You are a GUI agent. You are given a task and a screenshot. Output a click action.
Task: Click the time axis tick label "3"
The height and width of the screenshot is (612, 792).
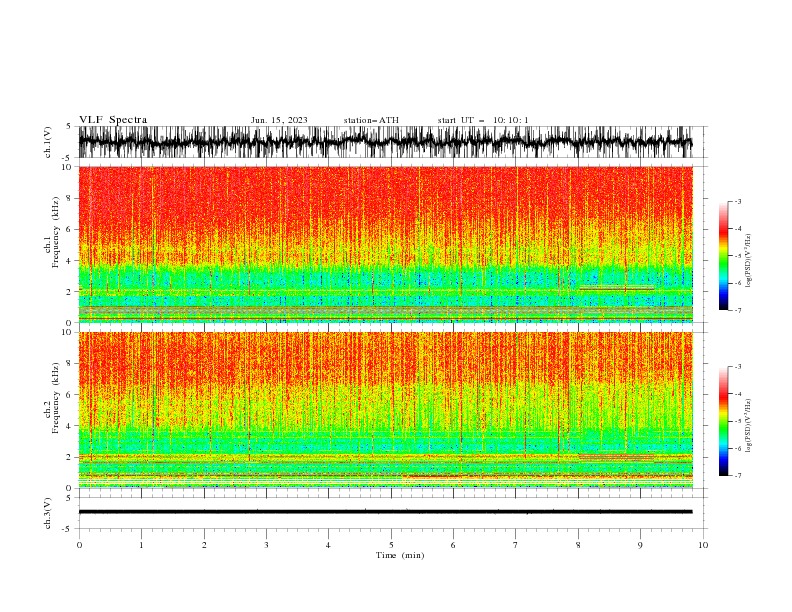click(266, 545)
